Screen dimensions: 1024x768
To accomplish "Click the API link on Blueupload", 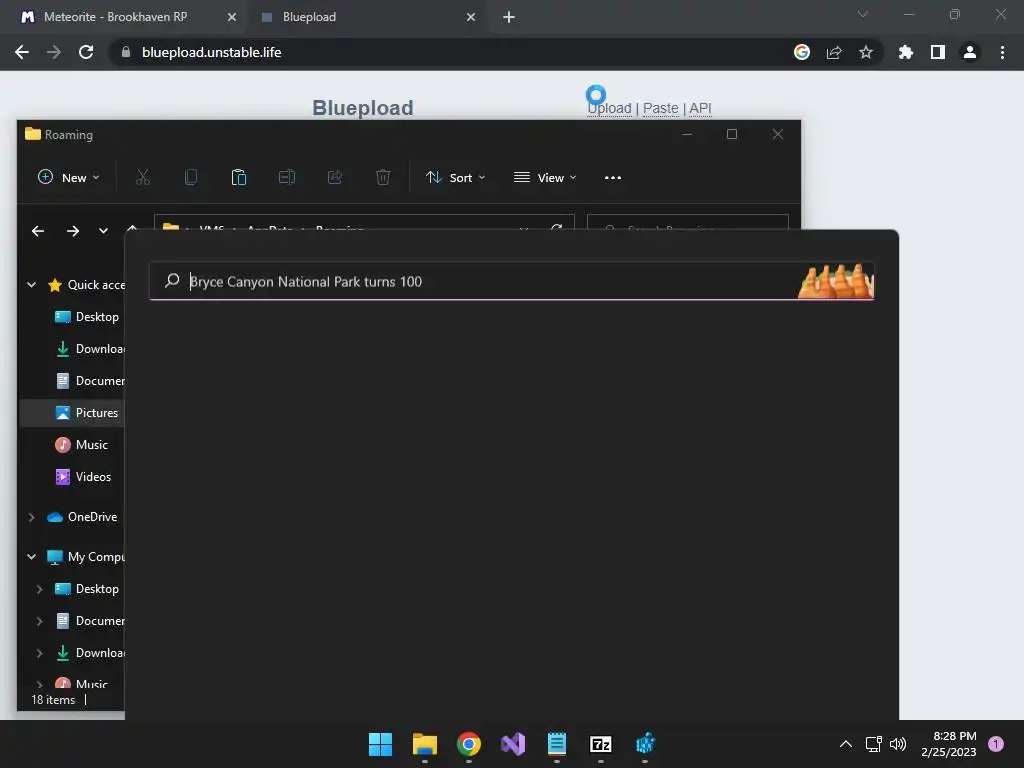I will coord(700,108).
